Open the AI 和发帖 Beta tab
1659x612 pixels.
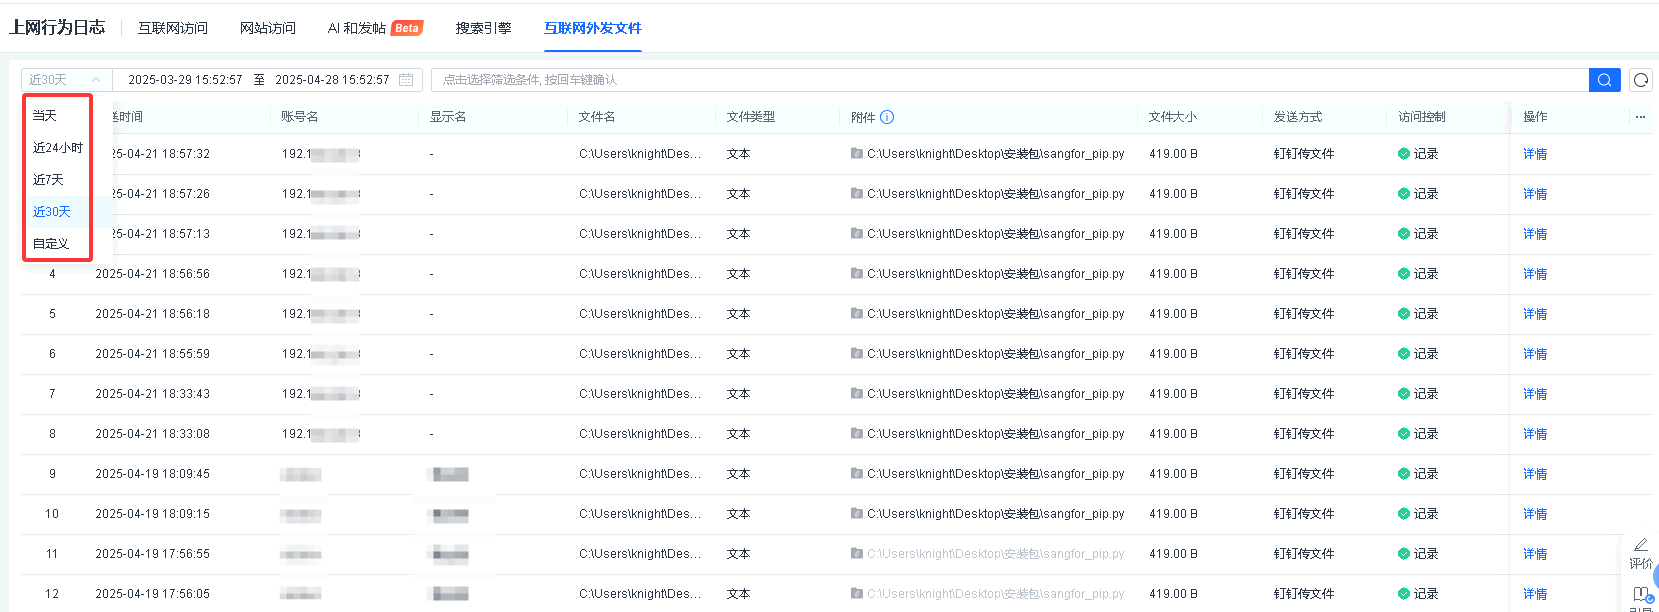point(374,28)
